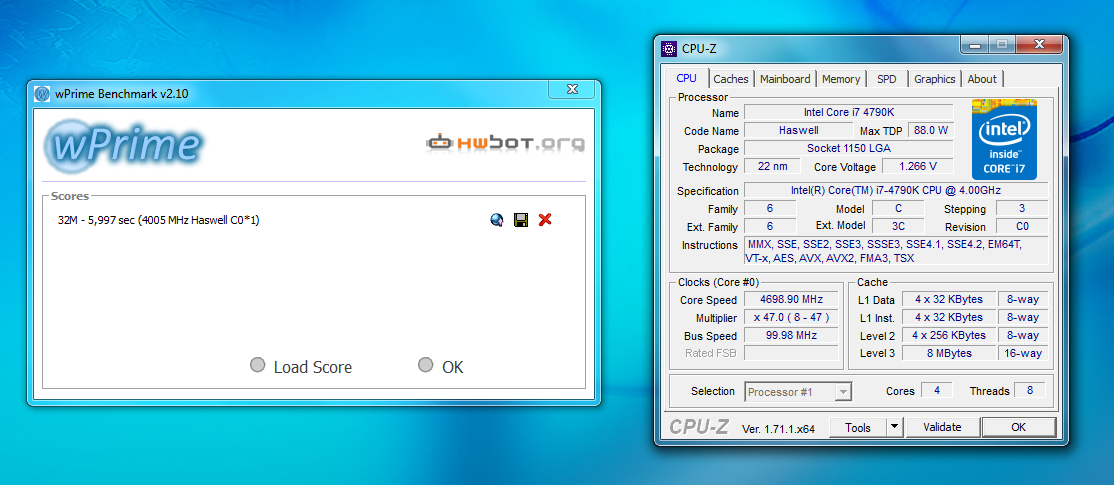Click the Stepping value 3

[x=1022, y=208]
